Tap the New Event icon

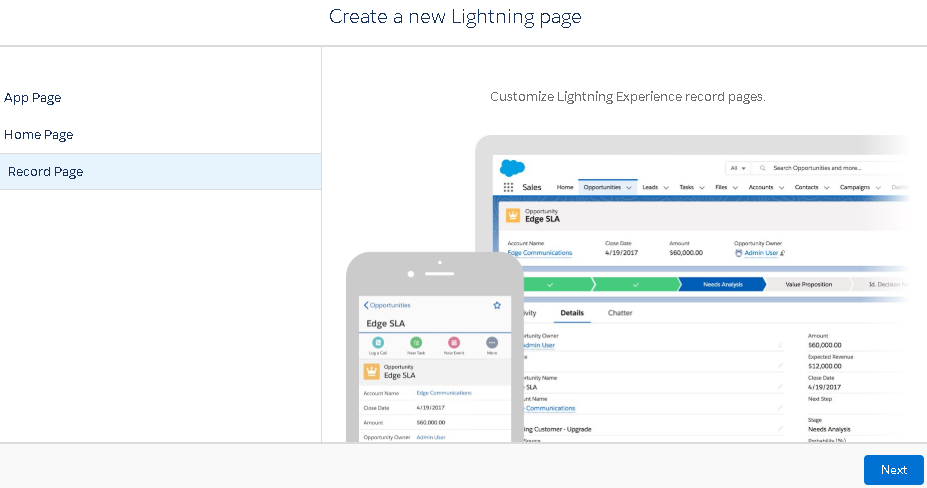tap(454, 343)
